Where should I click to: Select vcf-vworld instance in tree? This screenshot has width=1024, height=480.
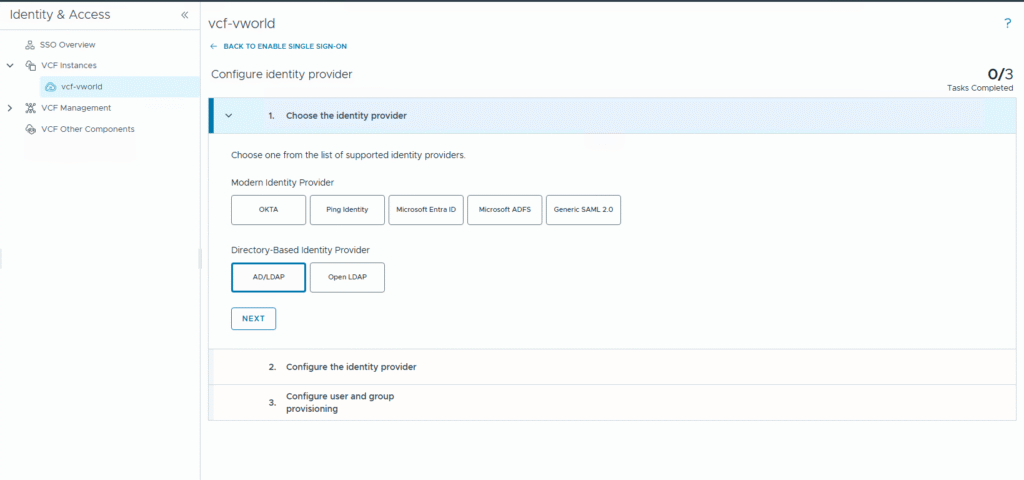coord(81,87)
